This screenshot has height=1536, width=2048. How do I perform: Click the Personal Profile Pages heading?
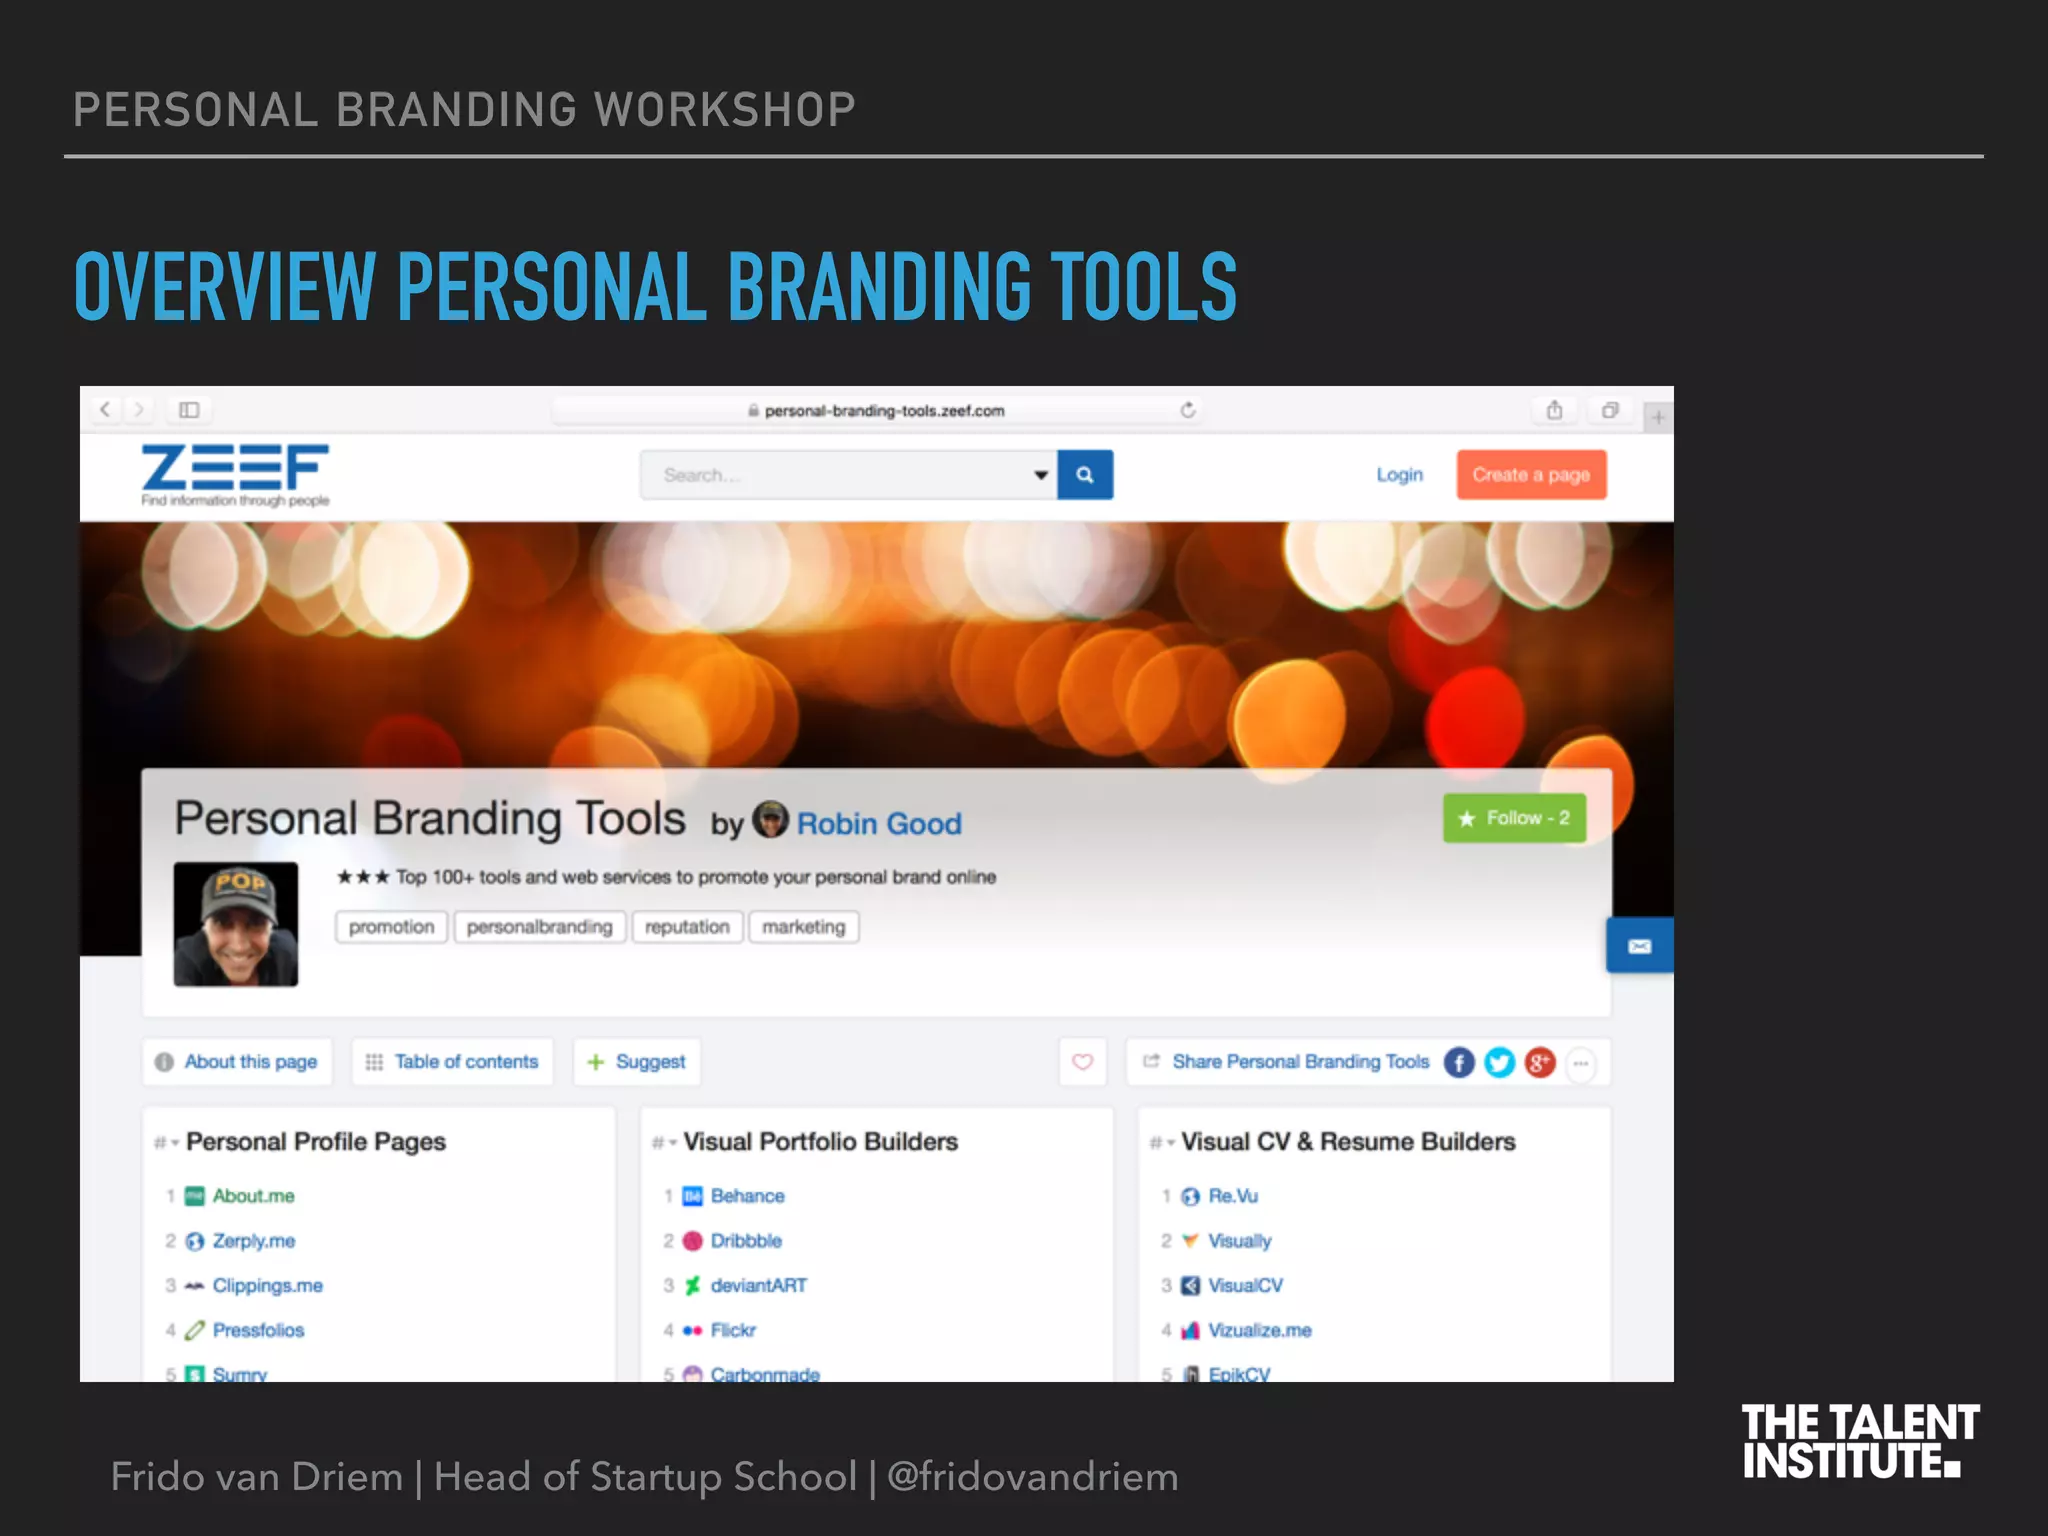click(x=316, y=1142)
